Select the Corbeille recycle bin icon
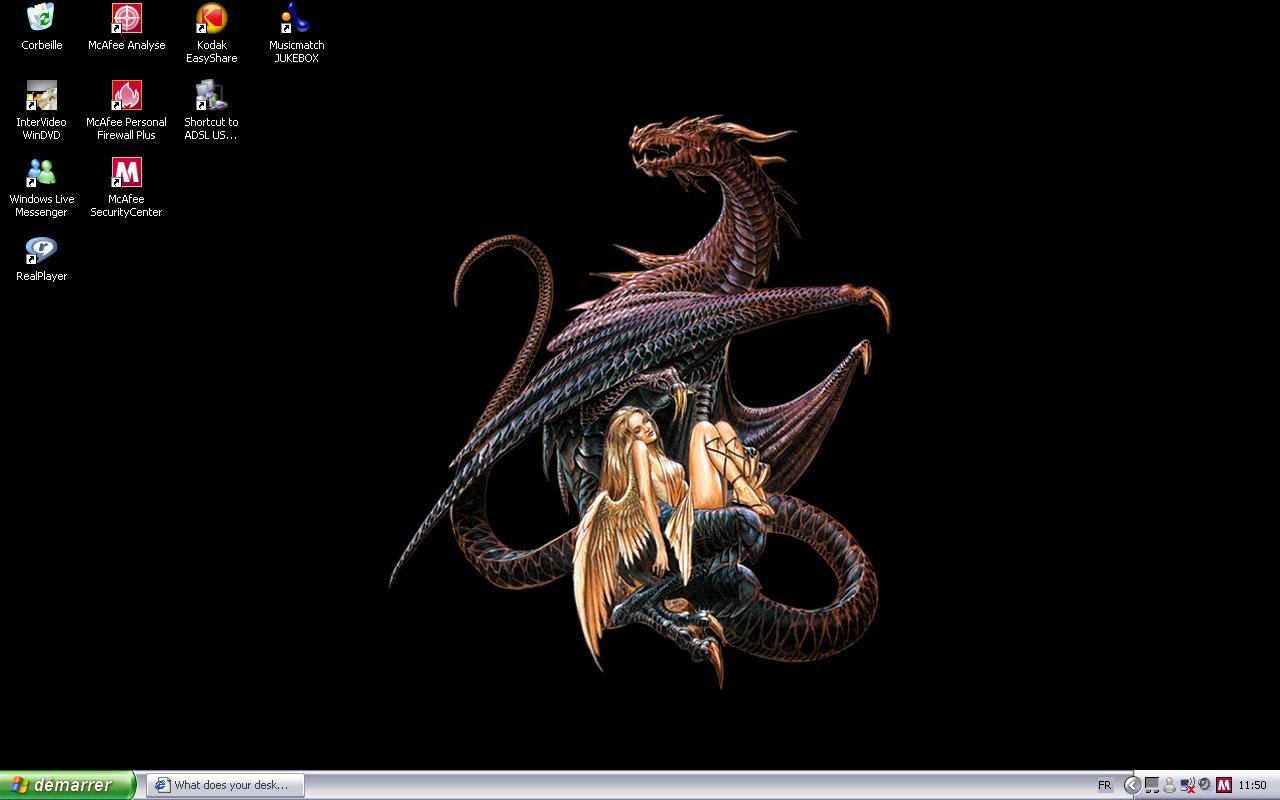 (x=41, y=19)
